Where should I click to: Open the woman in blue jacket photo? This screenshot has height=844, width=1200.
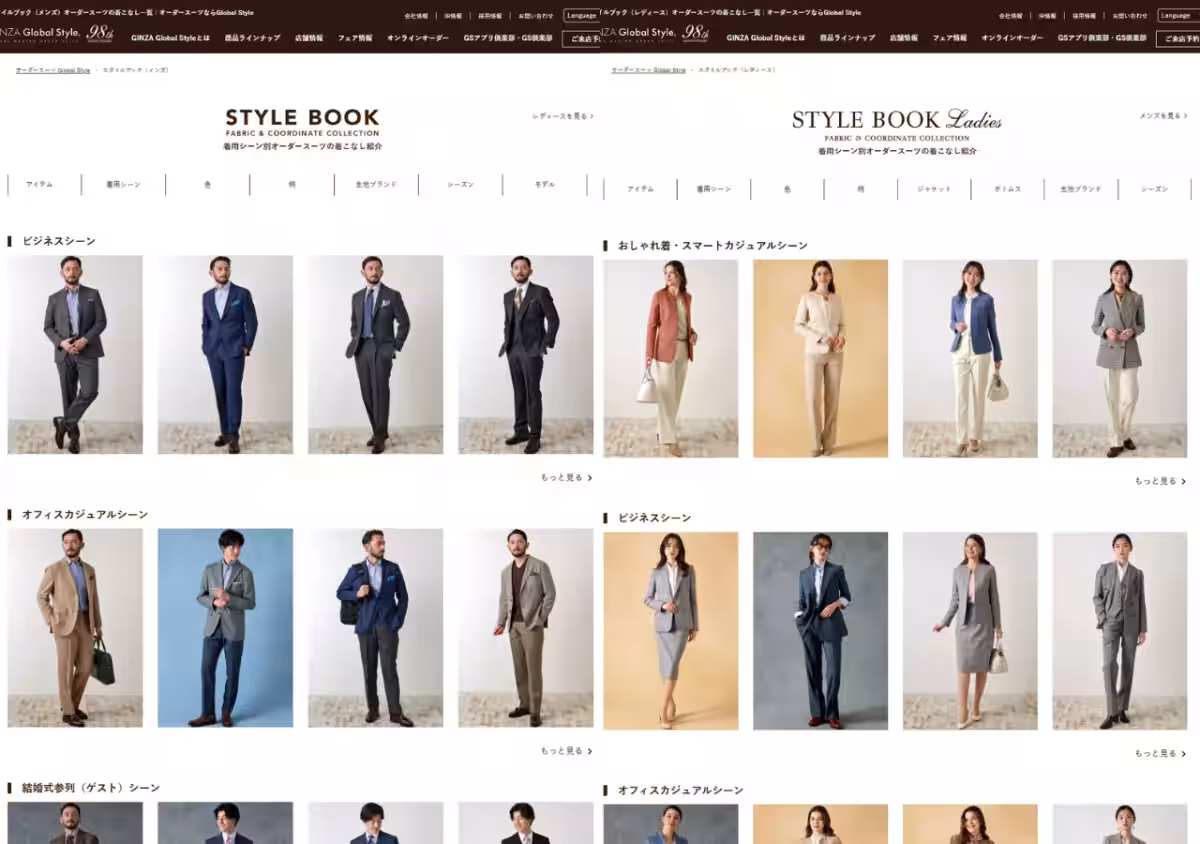(970, 358)
